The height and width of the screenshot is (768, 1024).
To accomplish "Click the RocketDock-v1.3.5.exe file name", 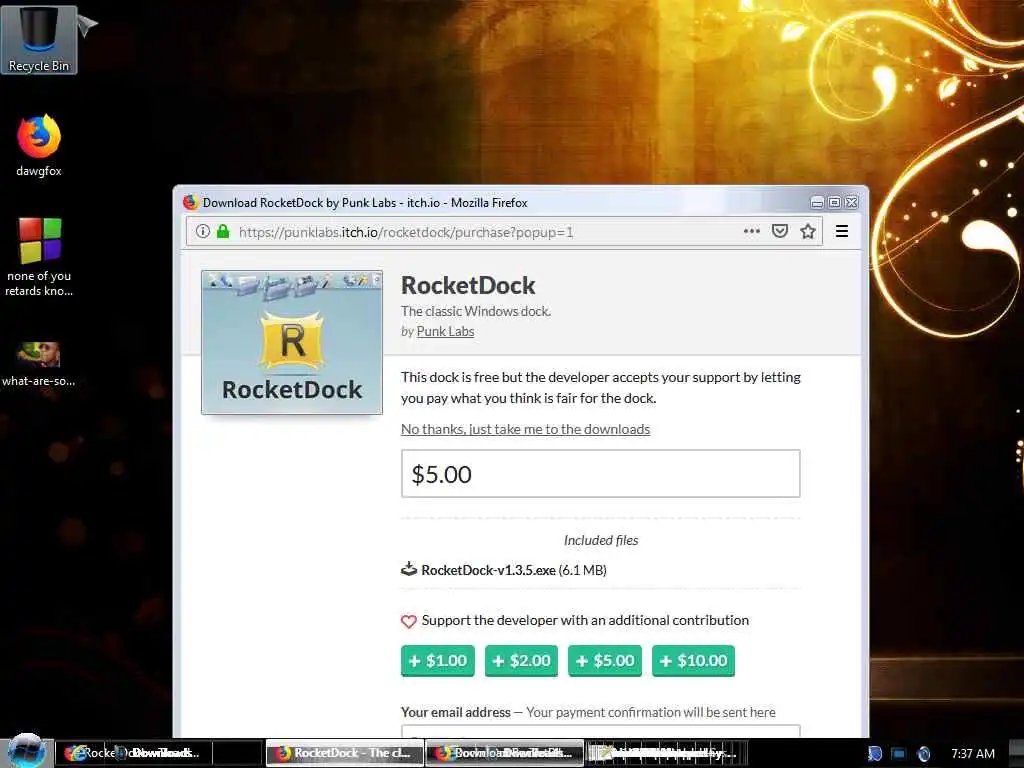I will (x=488, y=570).
